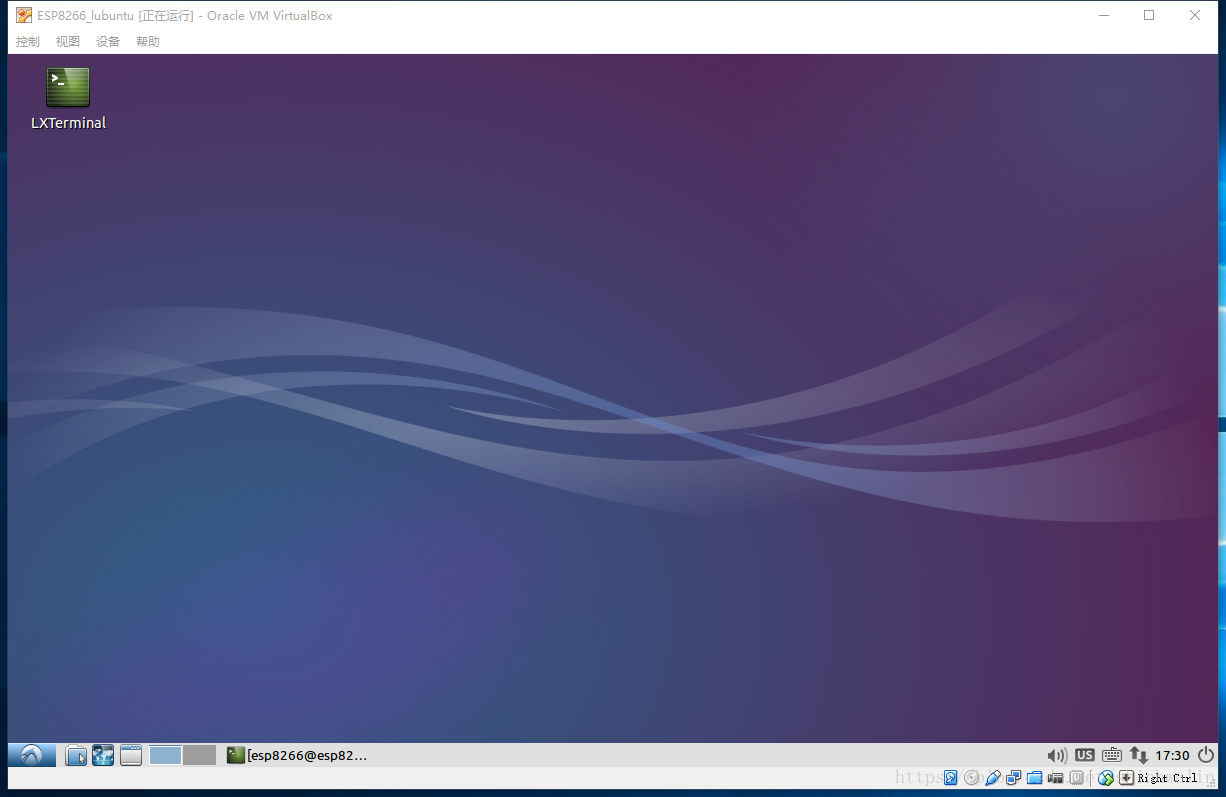
Task: Click the VirtualBox video capture status icon
Action: pyautogui.click(x=1055, y=777)
